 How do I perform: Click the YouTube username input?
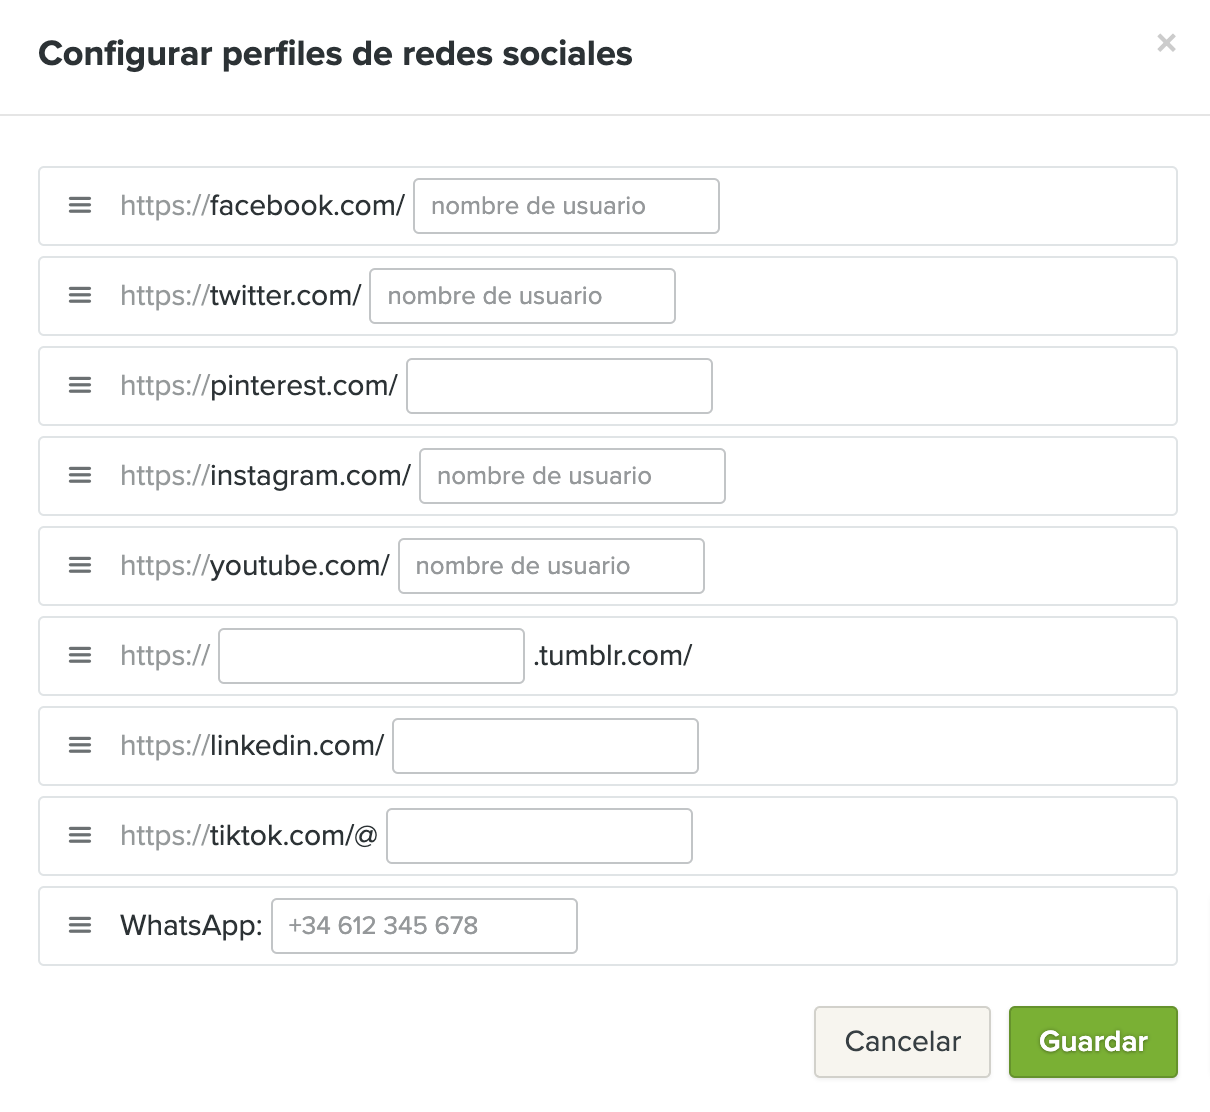(551, 566)
